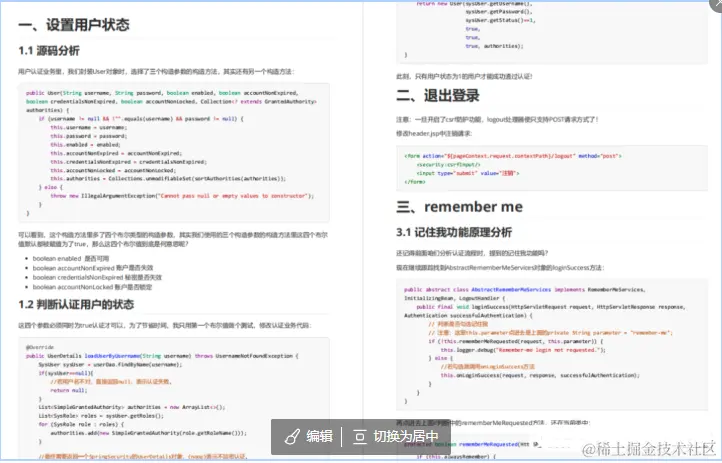Image resolution: width=722 pixels, height=463 pixels.
Task: Click the bullet boolean accountNonExpired
Action: point(93,268)
